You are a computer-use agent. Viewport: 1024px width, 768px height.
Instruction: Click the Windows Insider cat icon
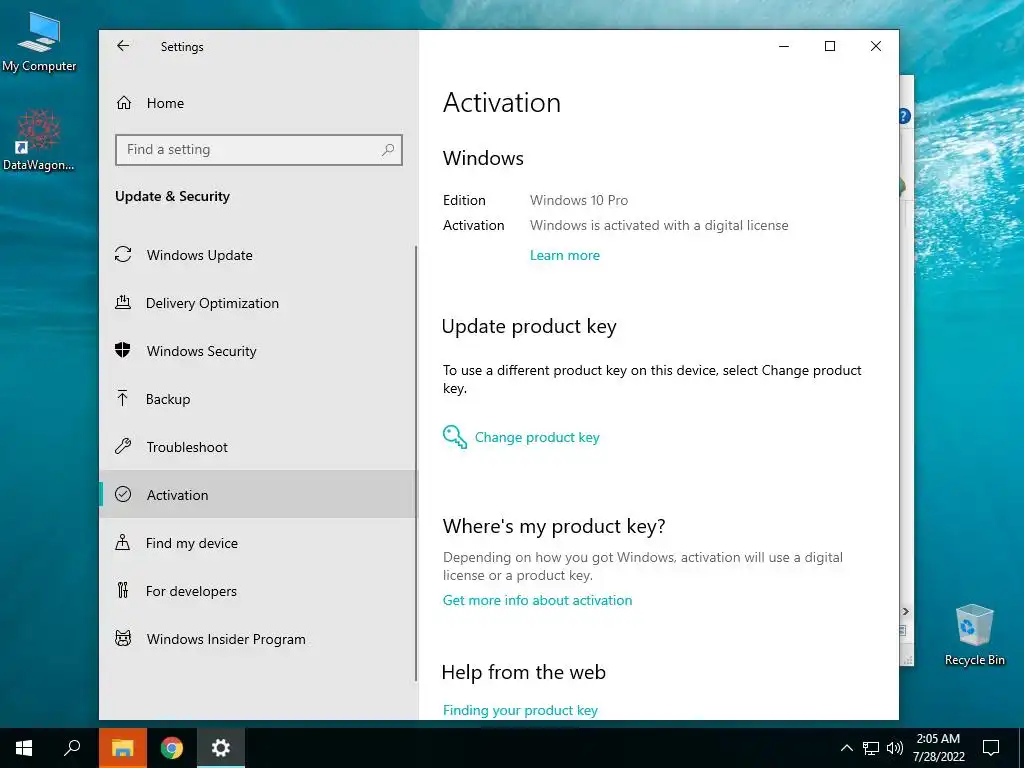point(123,638)
